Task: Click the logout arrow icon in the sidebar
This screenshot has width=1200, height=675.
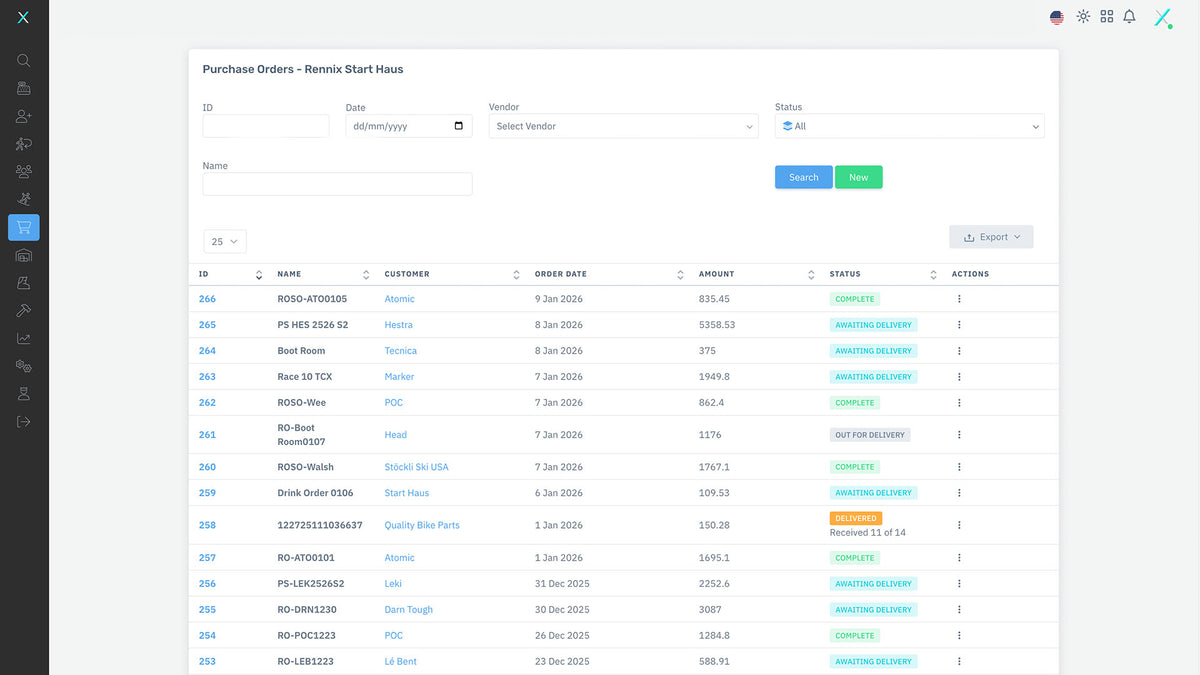Action: (23, 422)
